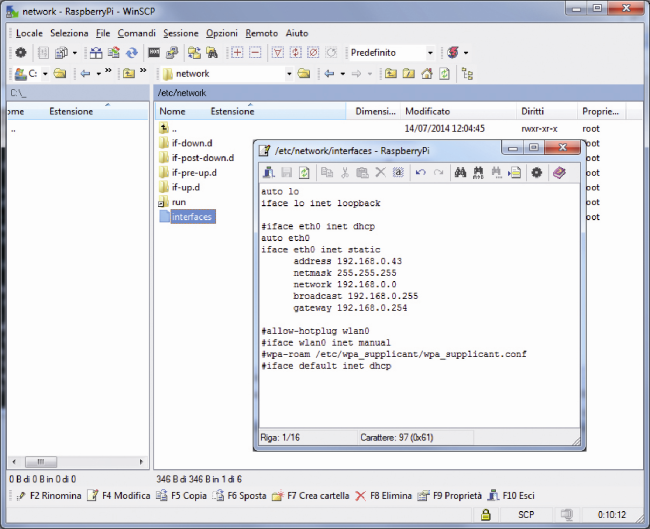This screenshot has width=650, height=529.
Task: Open editor preferences with the gear icon
Action: click(537, 172)
